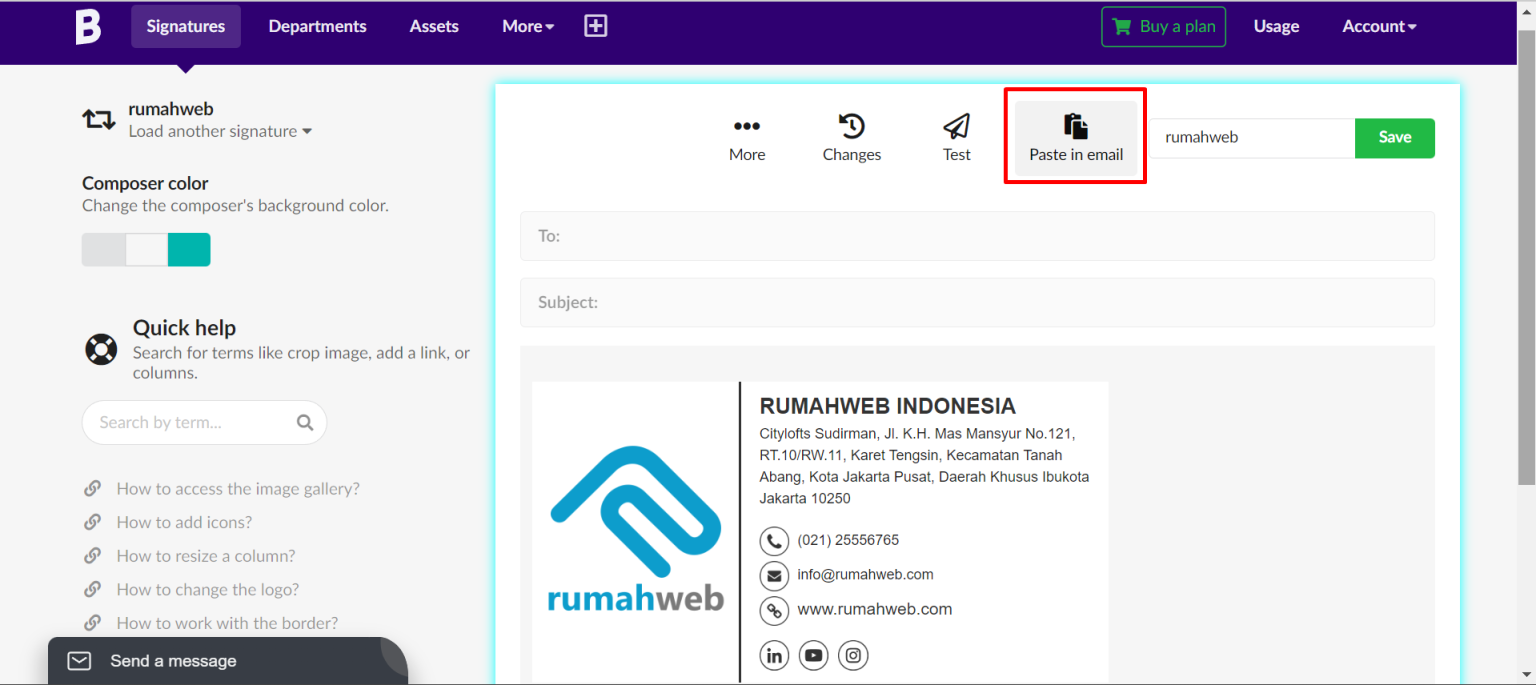Click the YouTube social icon

point(814,656)
